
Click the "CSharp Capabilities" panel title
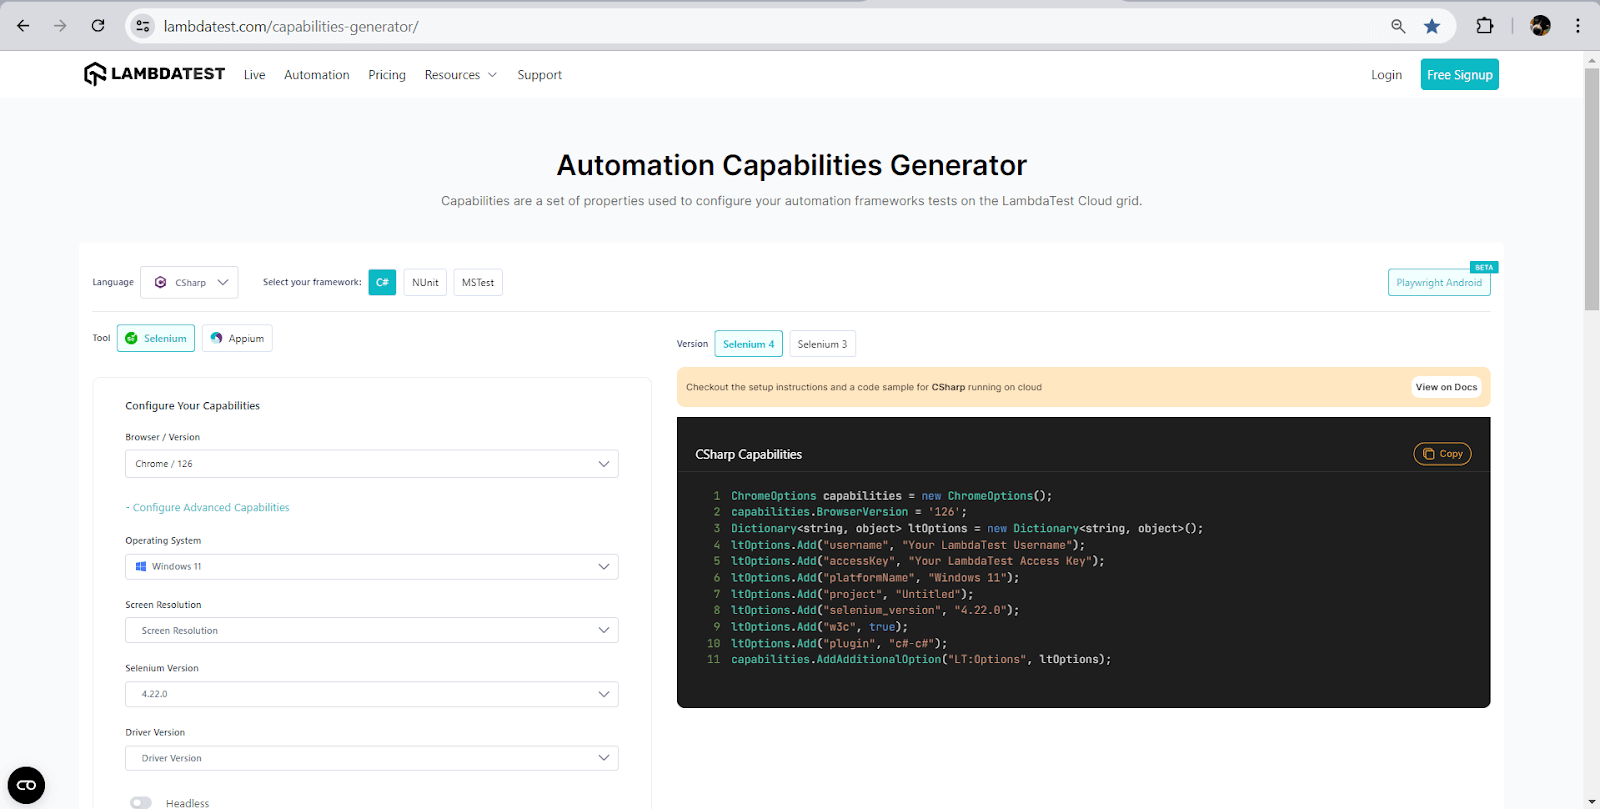tap(748, 454)
